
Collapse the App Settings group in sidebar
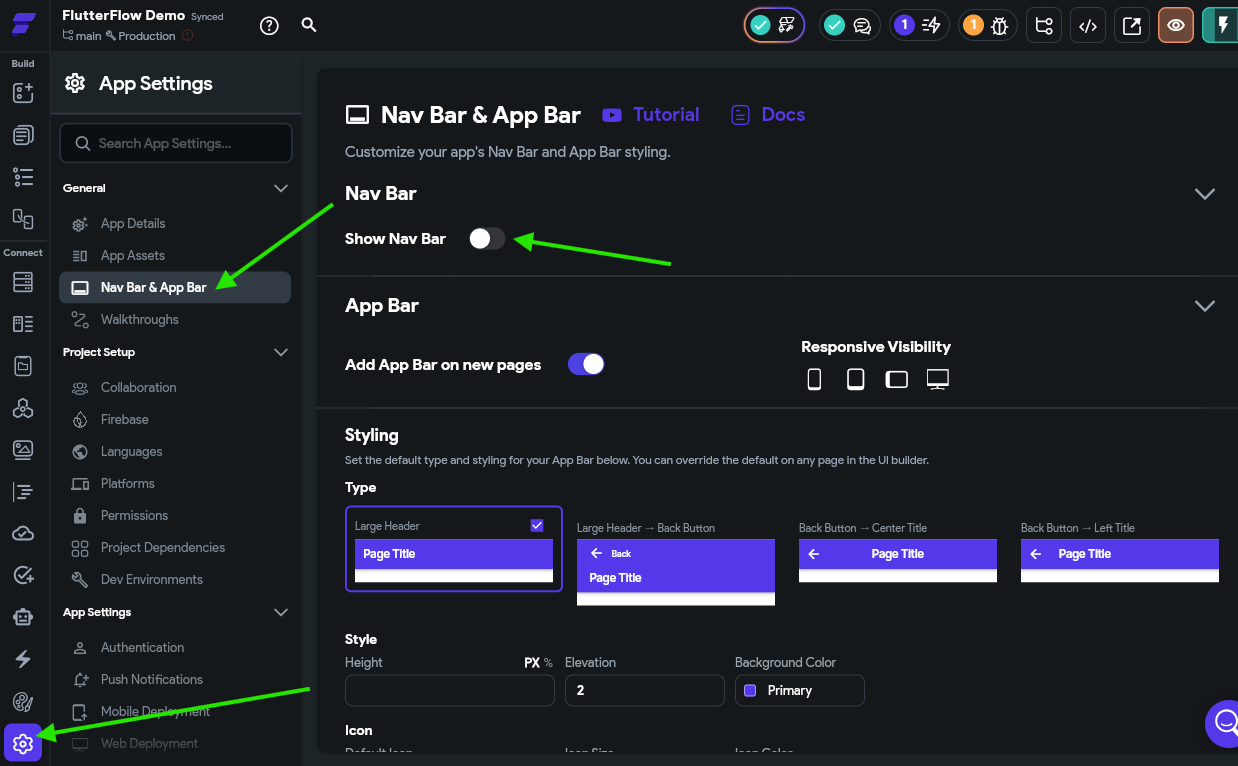(x=281, y=612)
